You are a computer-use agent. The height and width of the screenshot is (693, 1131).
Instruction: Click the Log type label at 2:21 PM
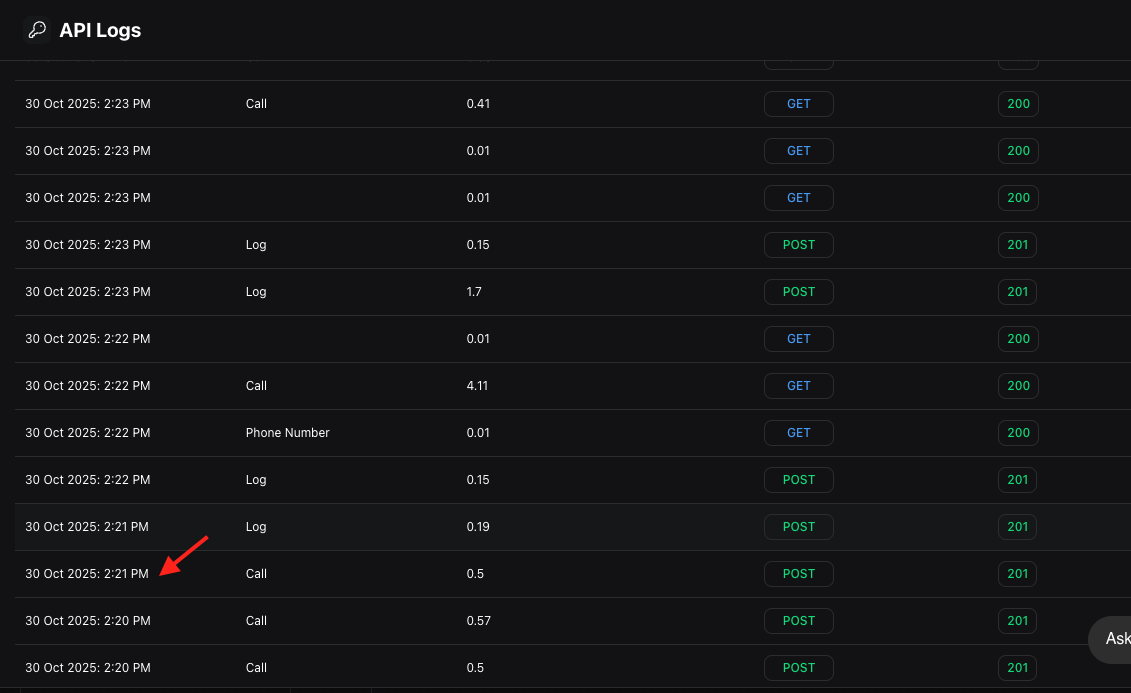pos(256,527)
